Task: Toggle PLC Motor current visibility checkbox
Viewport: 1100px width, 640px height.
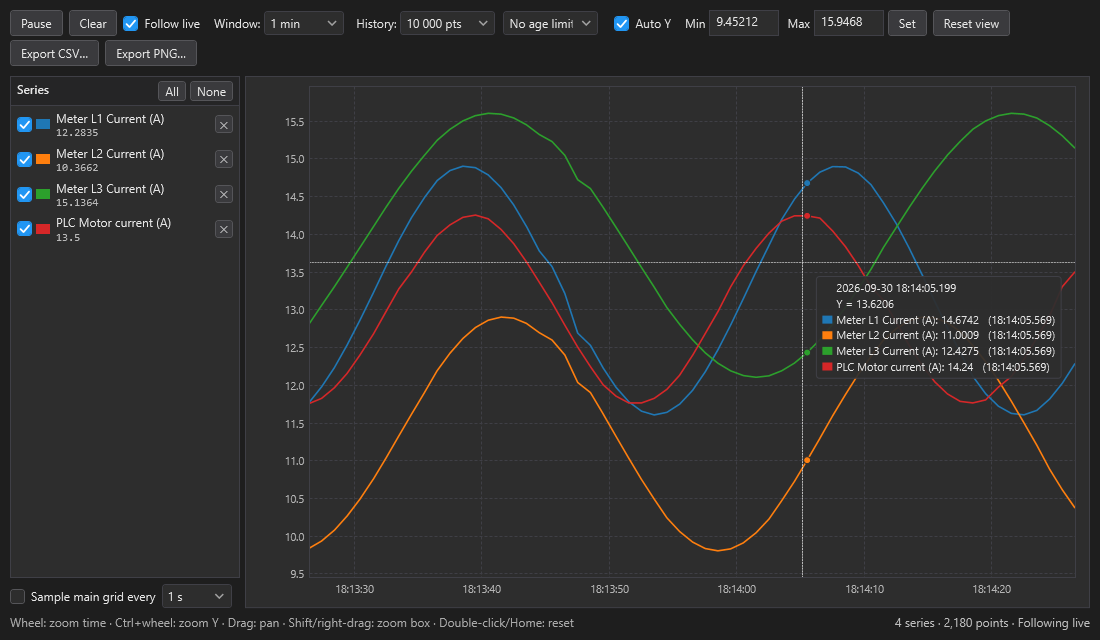Action: tap(25, 229)
